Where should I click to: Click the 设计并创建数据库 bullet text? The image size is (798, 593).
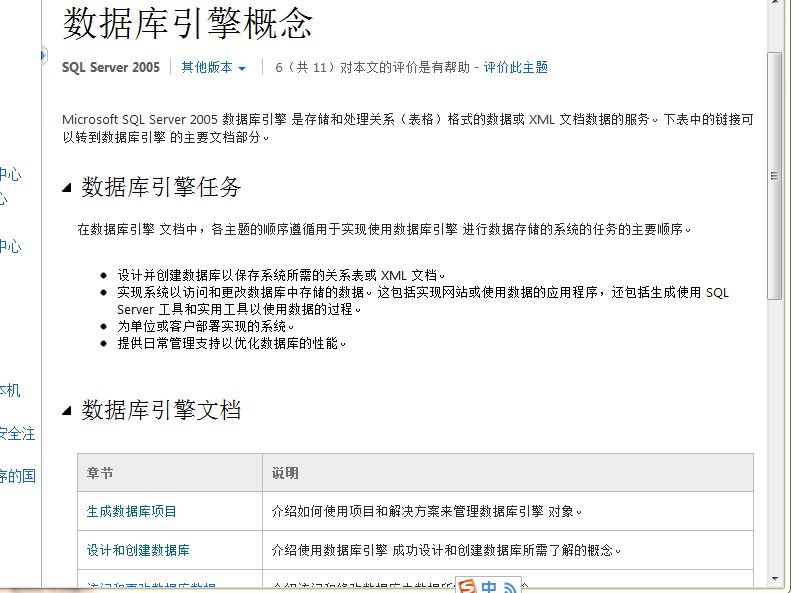tap(281, 275)
